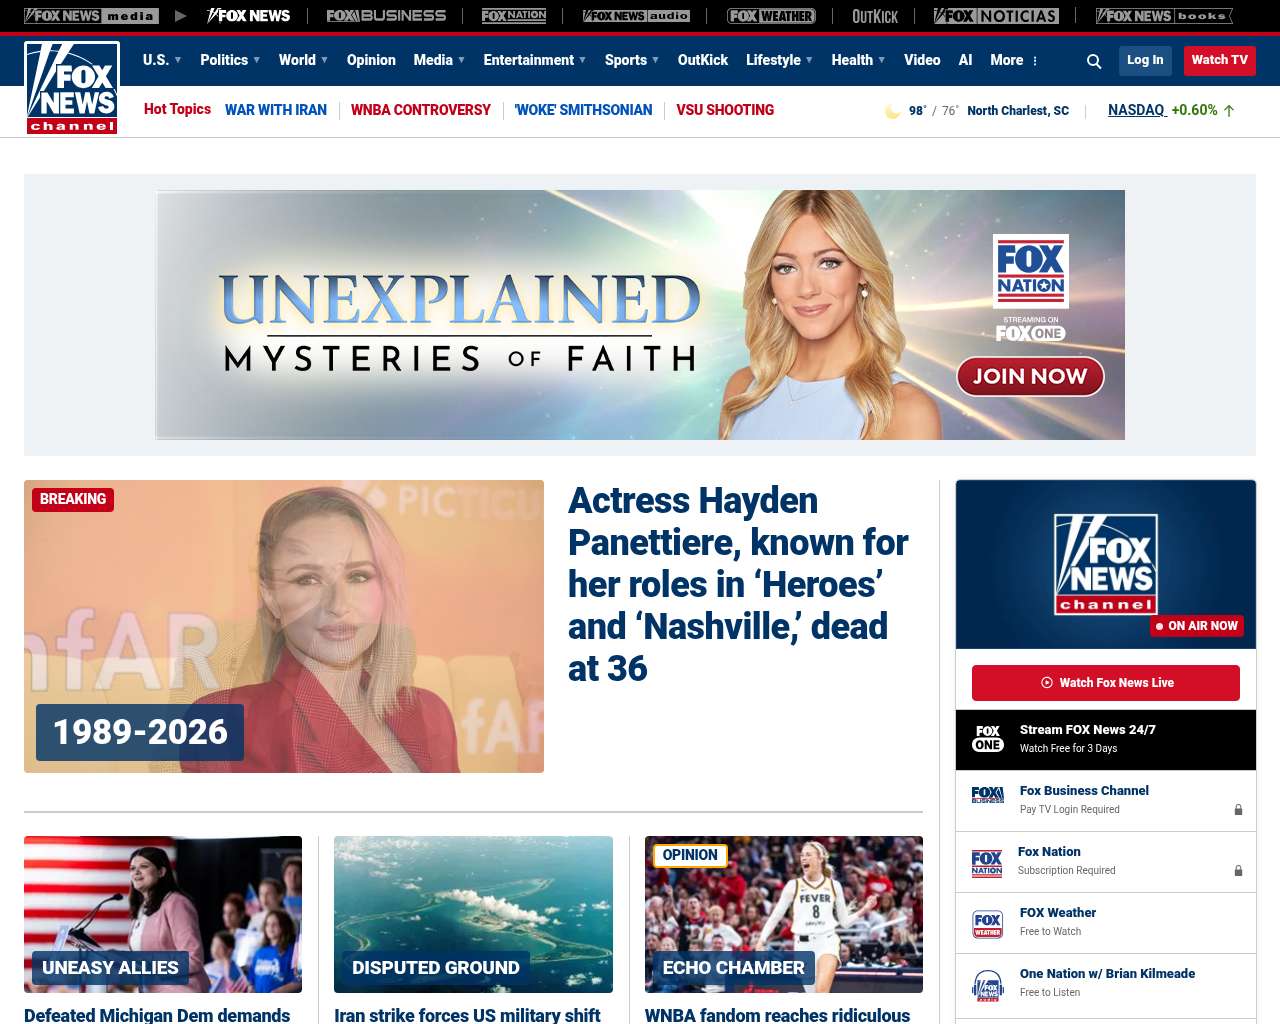Image resolution: width=1280 pixels, height=1024 pixels.
Task: Click the Fox Nation sidebar icon
Action: click(987, 863)
